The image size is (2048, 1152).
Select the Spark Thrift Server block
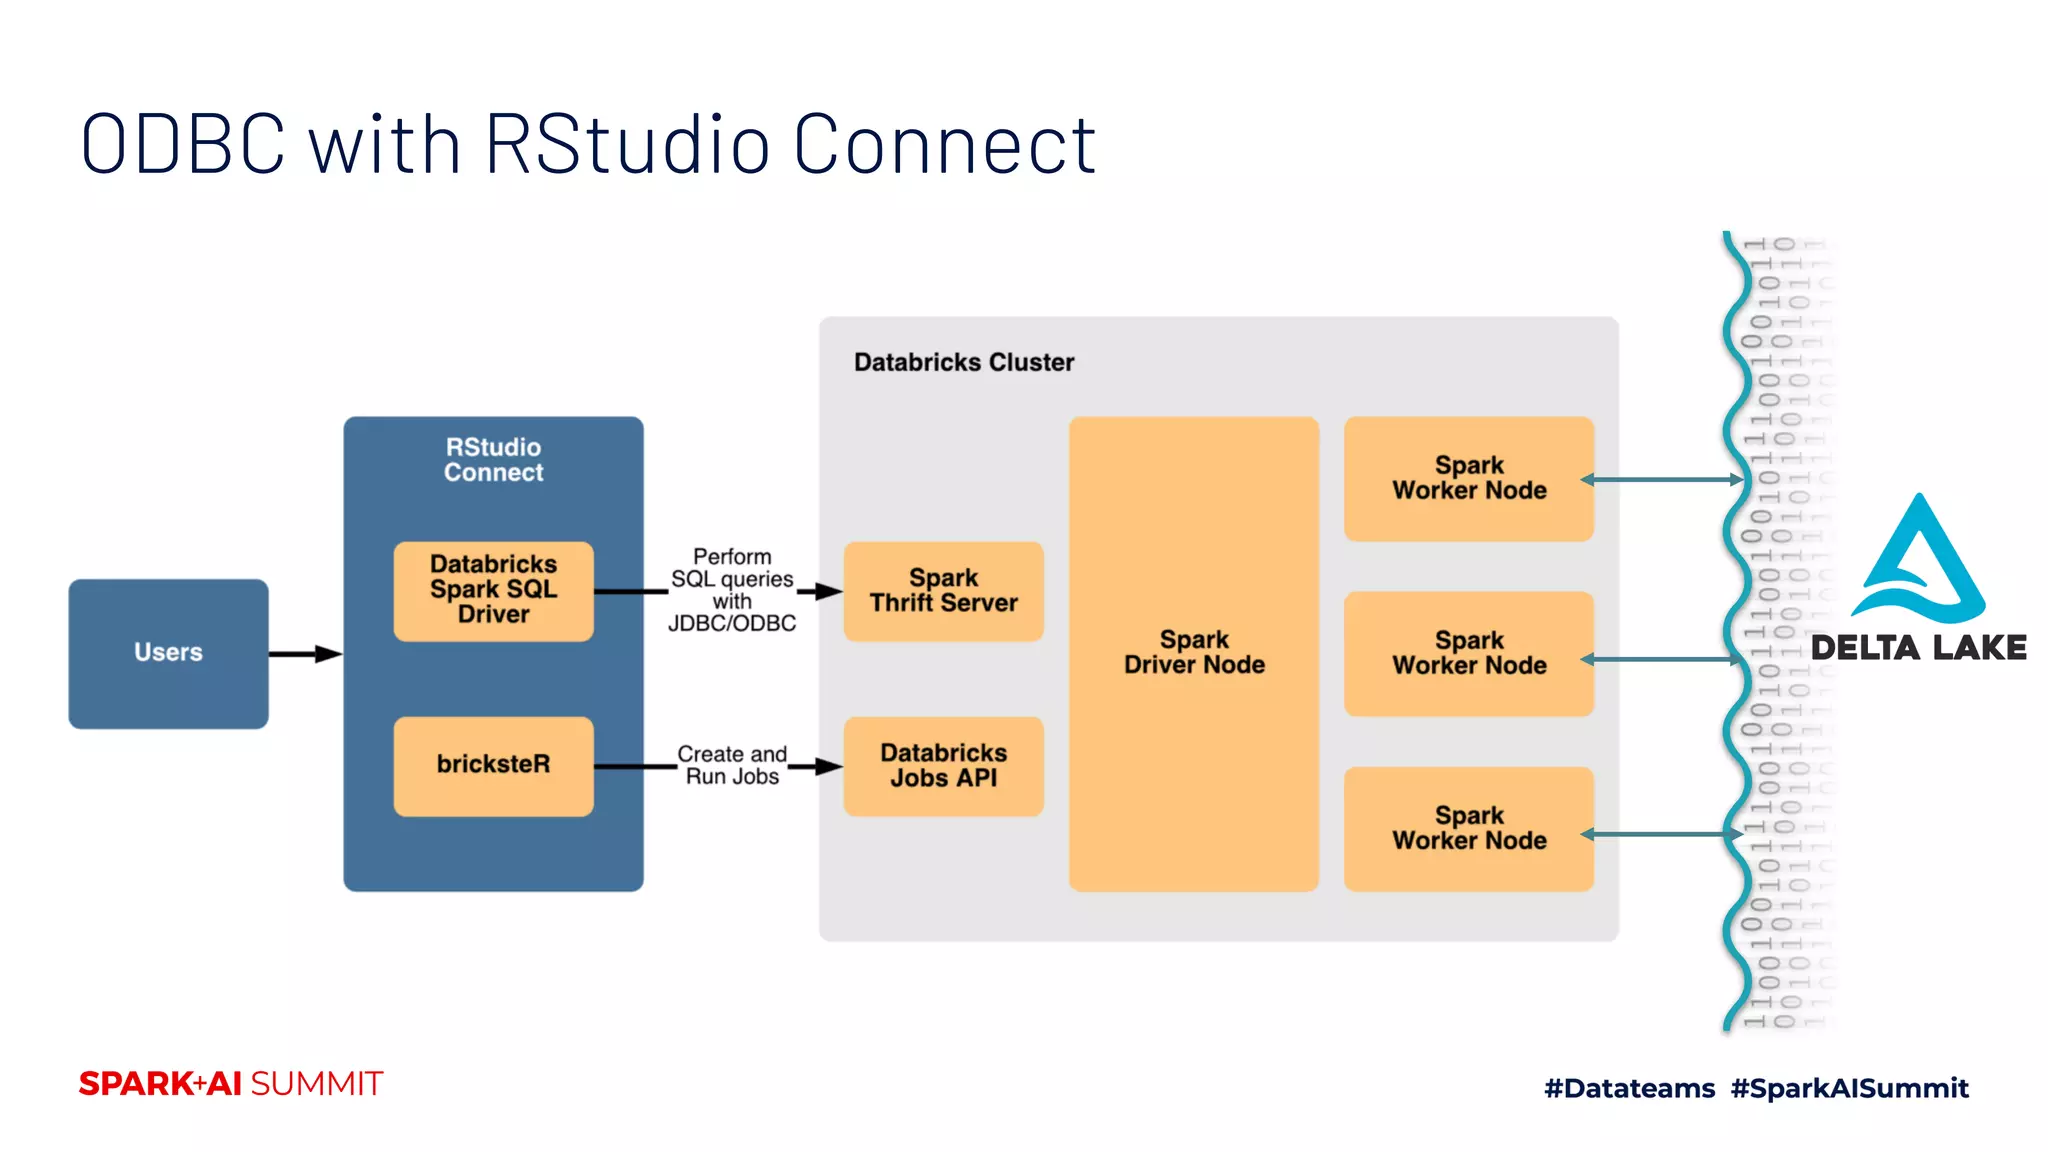tap(943, 590)
